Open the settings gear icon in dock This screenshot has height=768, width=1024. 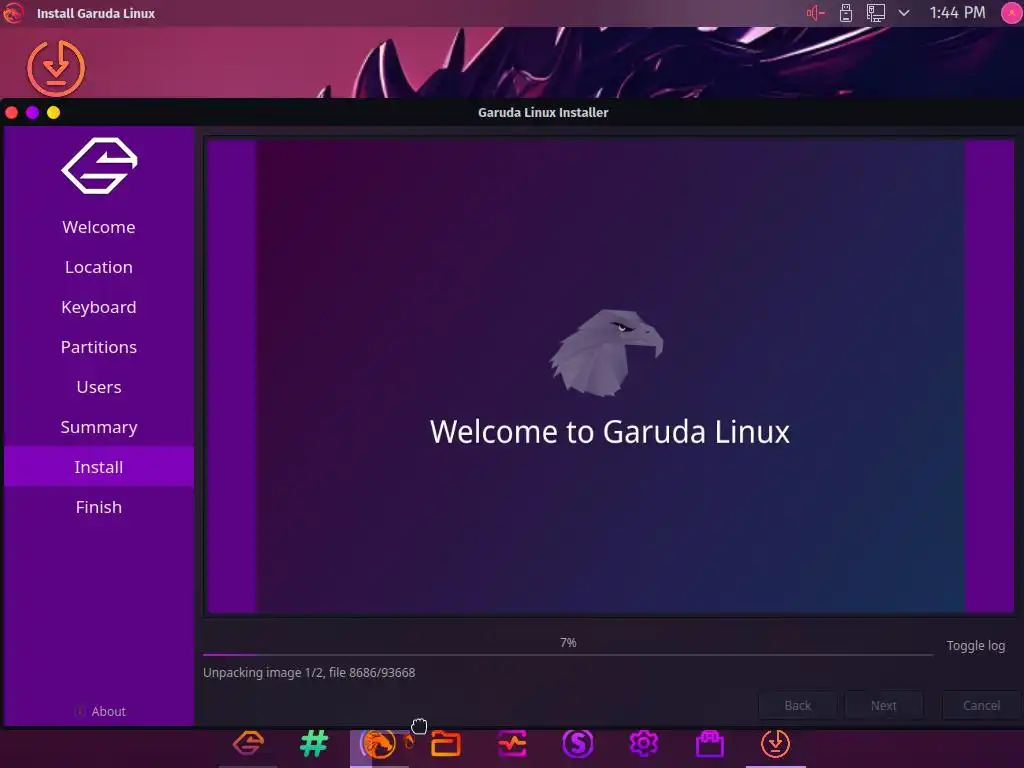click(x=644, y=743)
